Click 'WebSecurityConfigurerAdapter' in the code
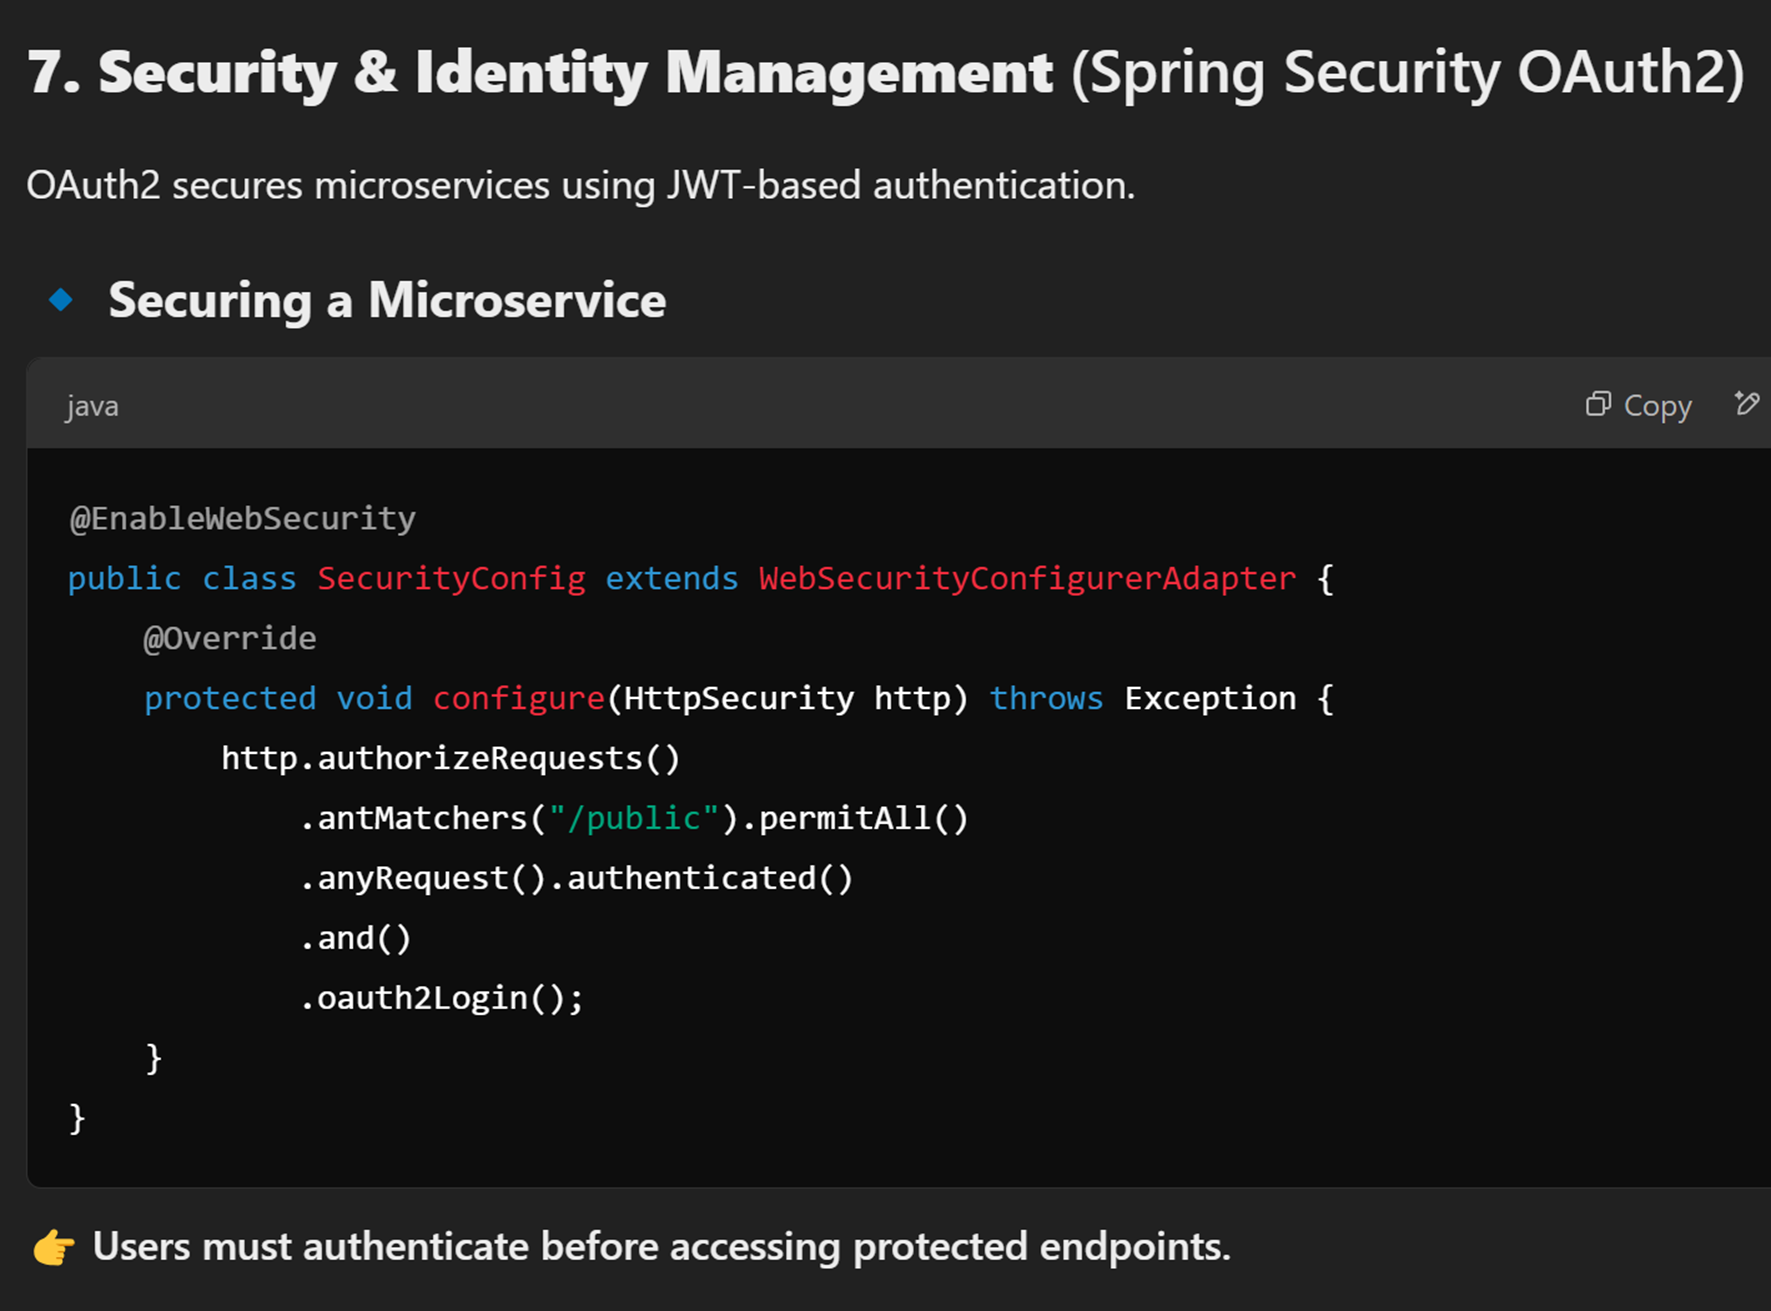Screen dimensions: 1771x1311 click(1027, 578)
